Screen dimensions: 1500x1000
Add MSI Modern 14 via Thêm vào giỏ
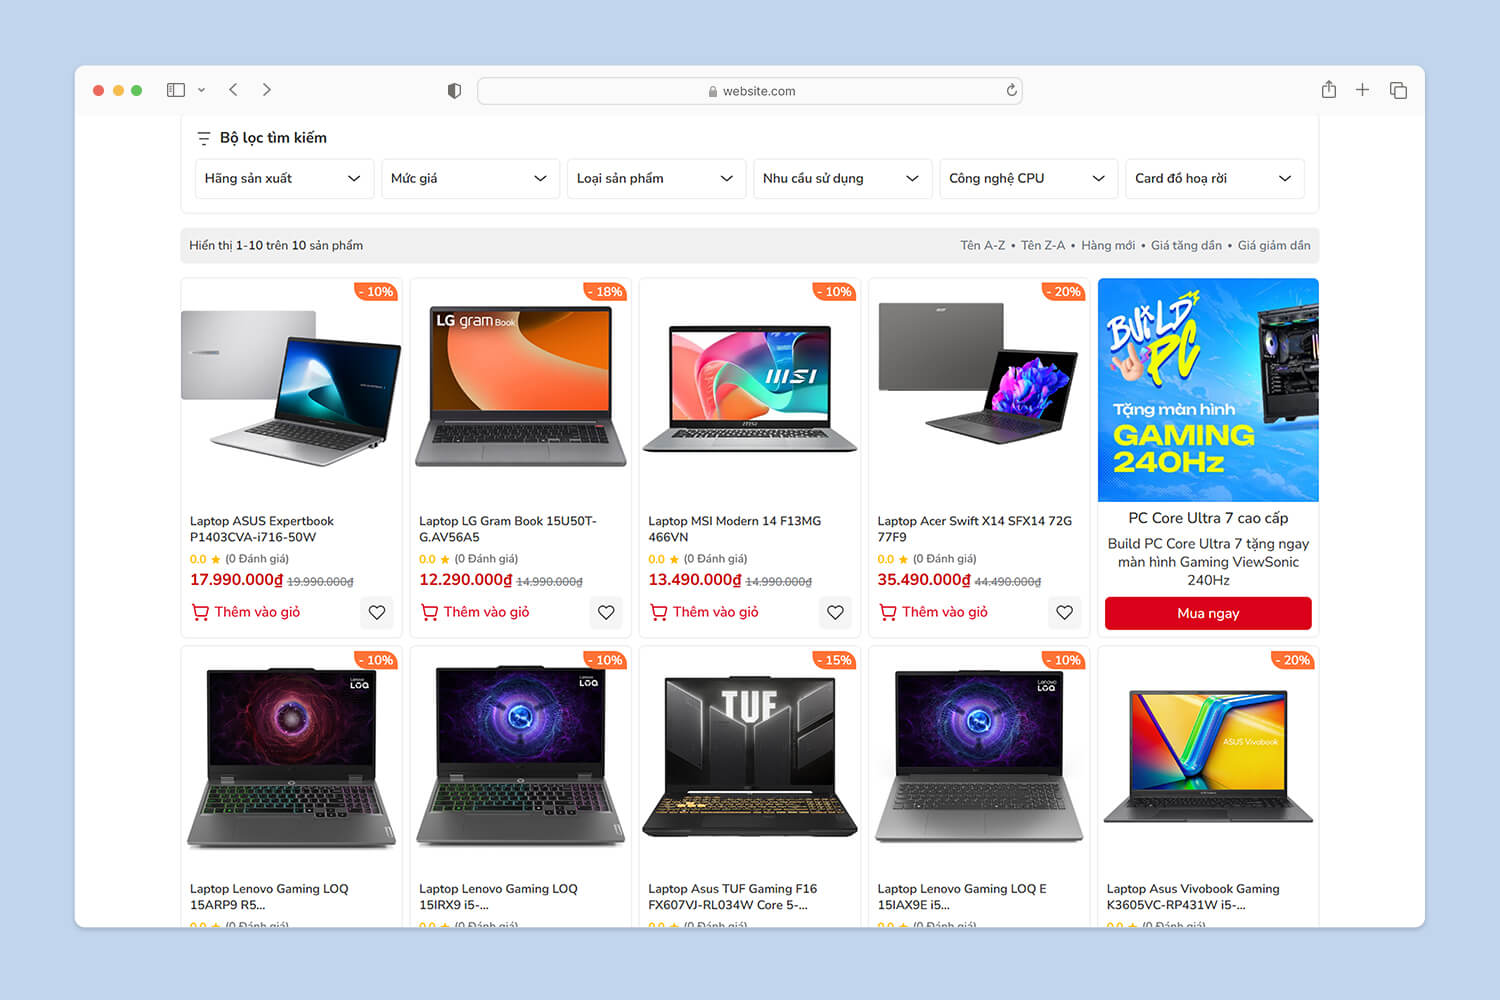[704, 612]
